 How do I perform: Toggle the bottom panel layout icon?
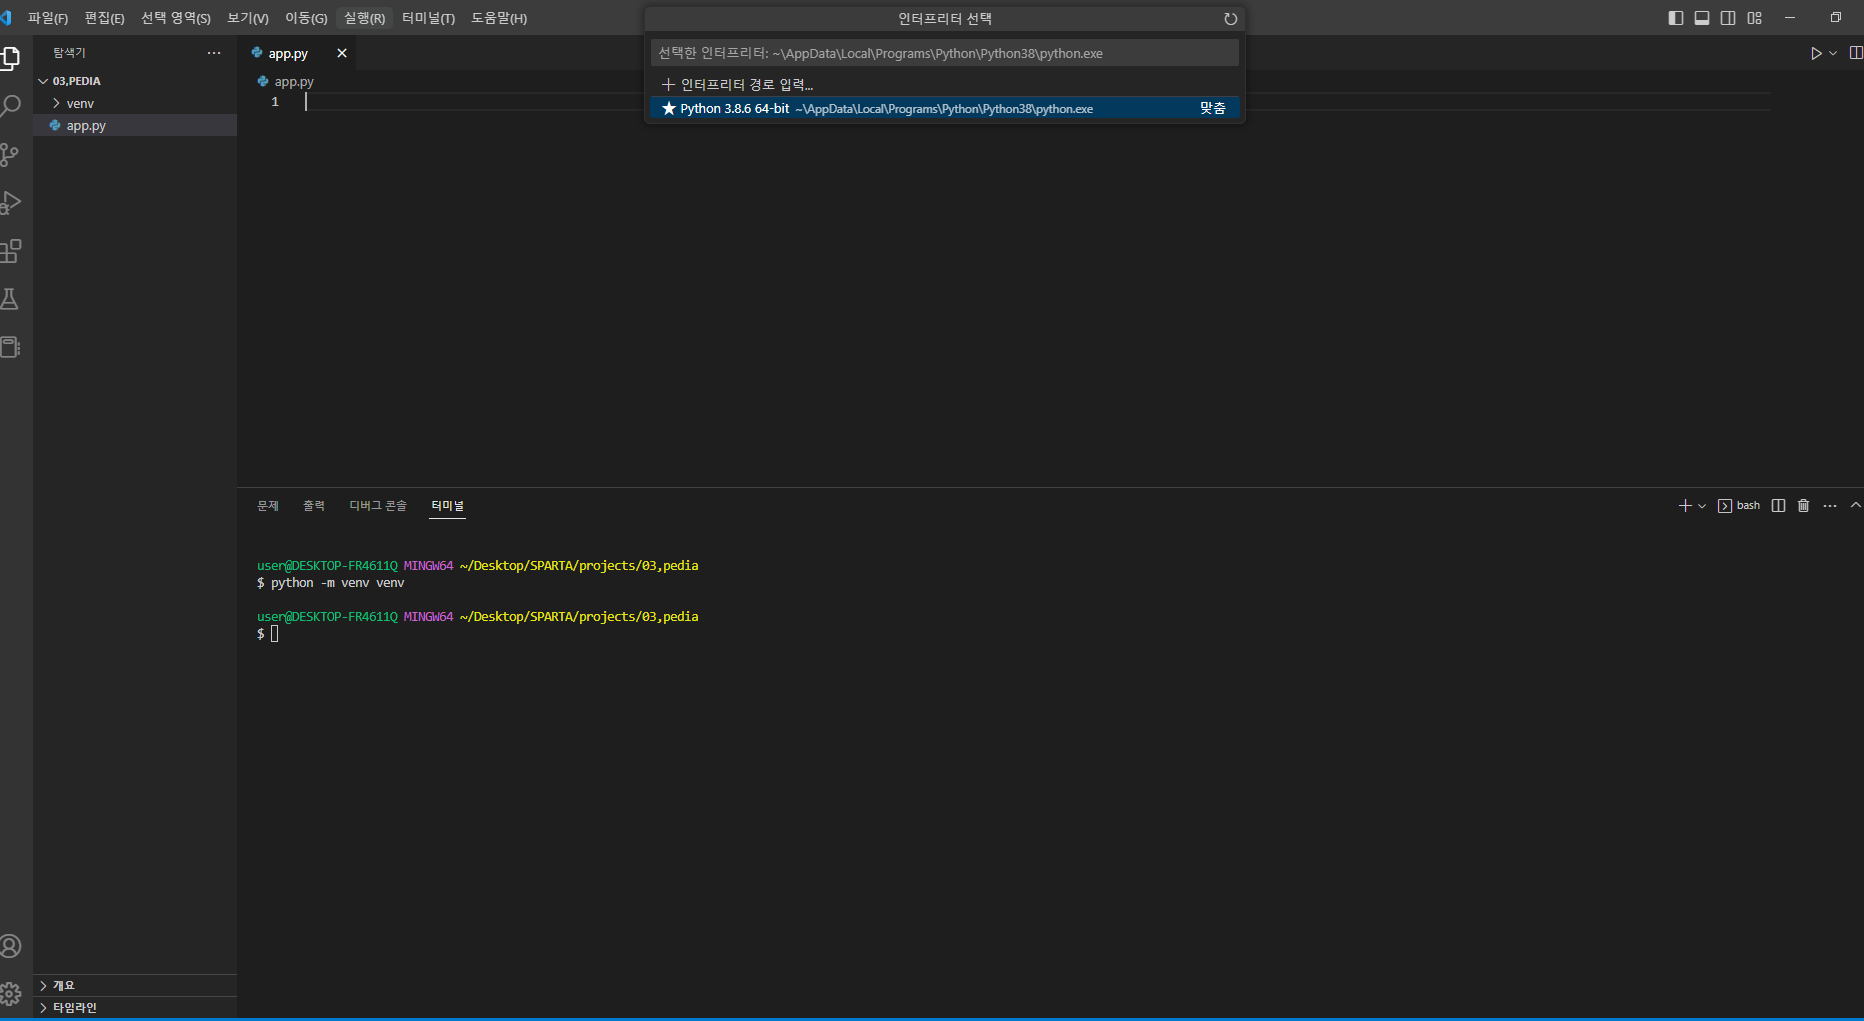1702,18
